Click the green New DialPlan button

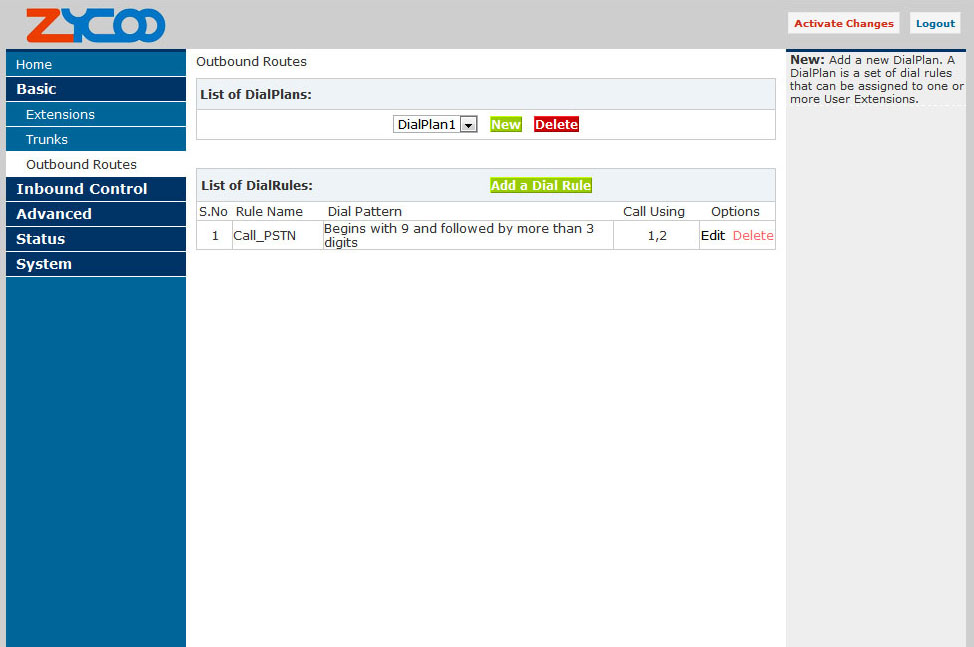click(x=506, y=125)
